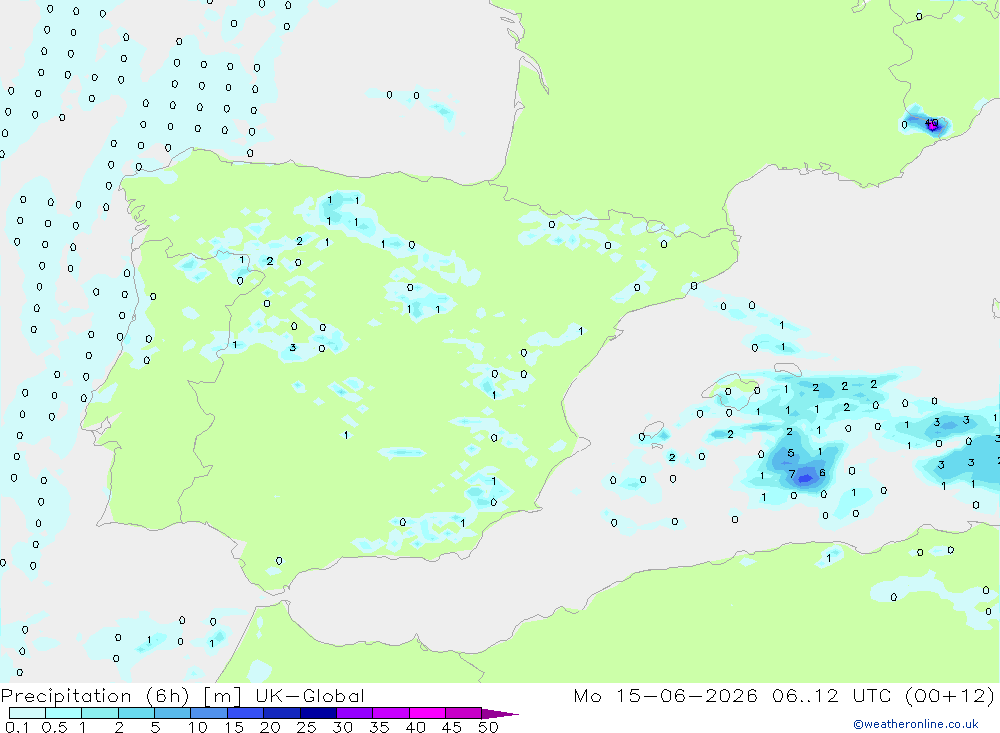Click the '10' legend scale label

pos(198,727)
